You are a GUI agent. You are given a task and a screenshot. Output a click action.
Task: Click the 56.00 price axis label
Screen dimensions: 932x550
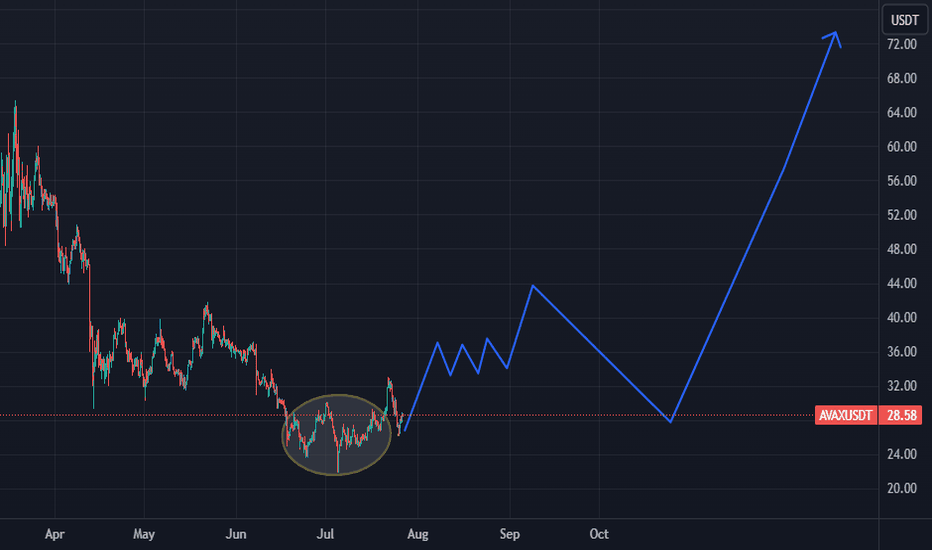902,181
